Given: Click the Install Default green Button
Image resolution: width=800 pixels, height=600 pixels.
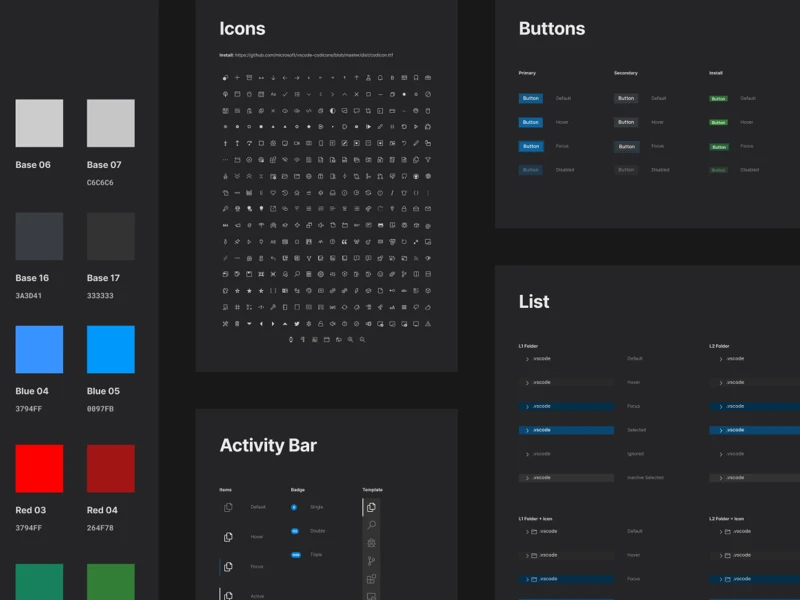Looking at the screenshot, I should coord(718,98).
